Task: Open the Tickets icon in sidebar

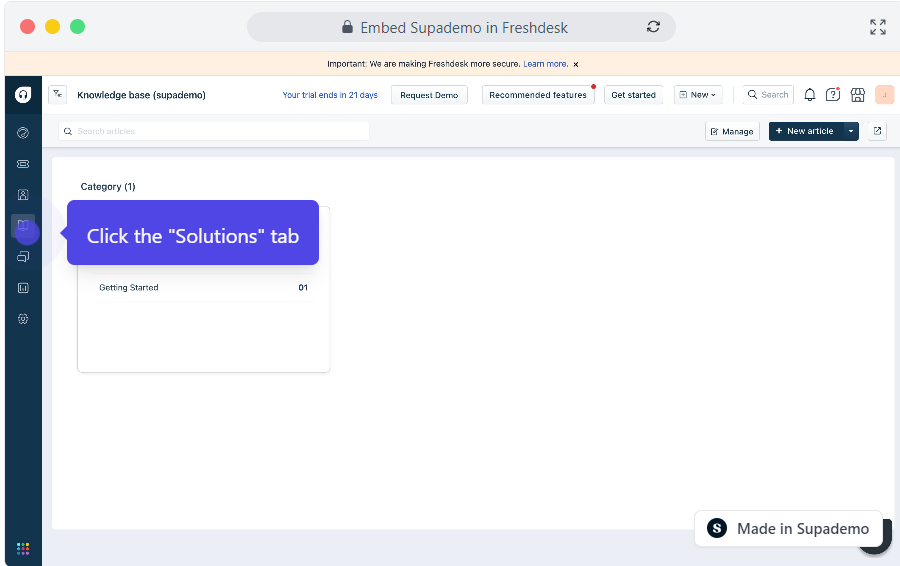Action: pos(23,164)
